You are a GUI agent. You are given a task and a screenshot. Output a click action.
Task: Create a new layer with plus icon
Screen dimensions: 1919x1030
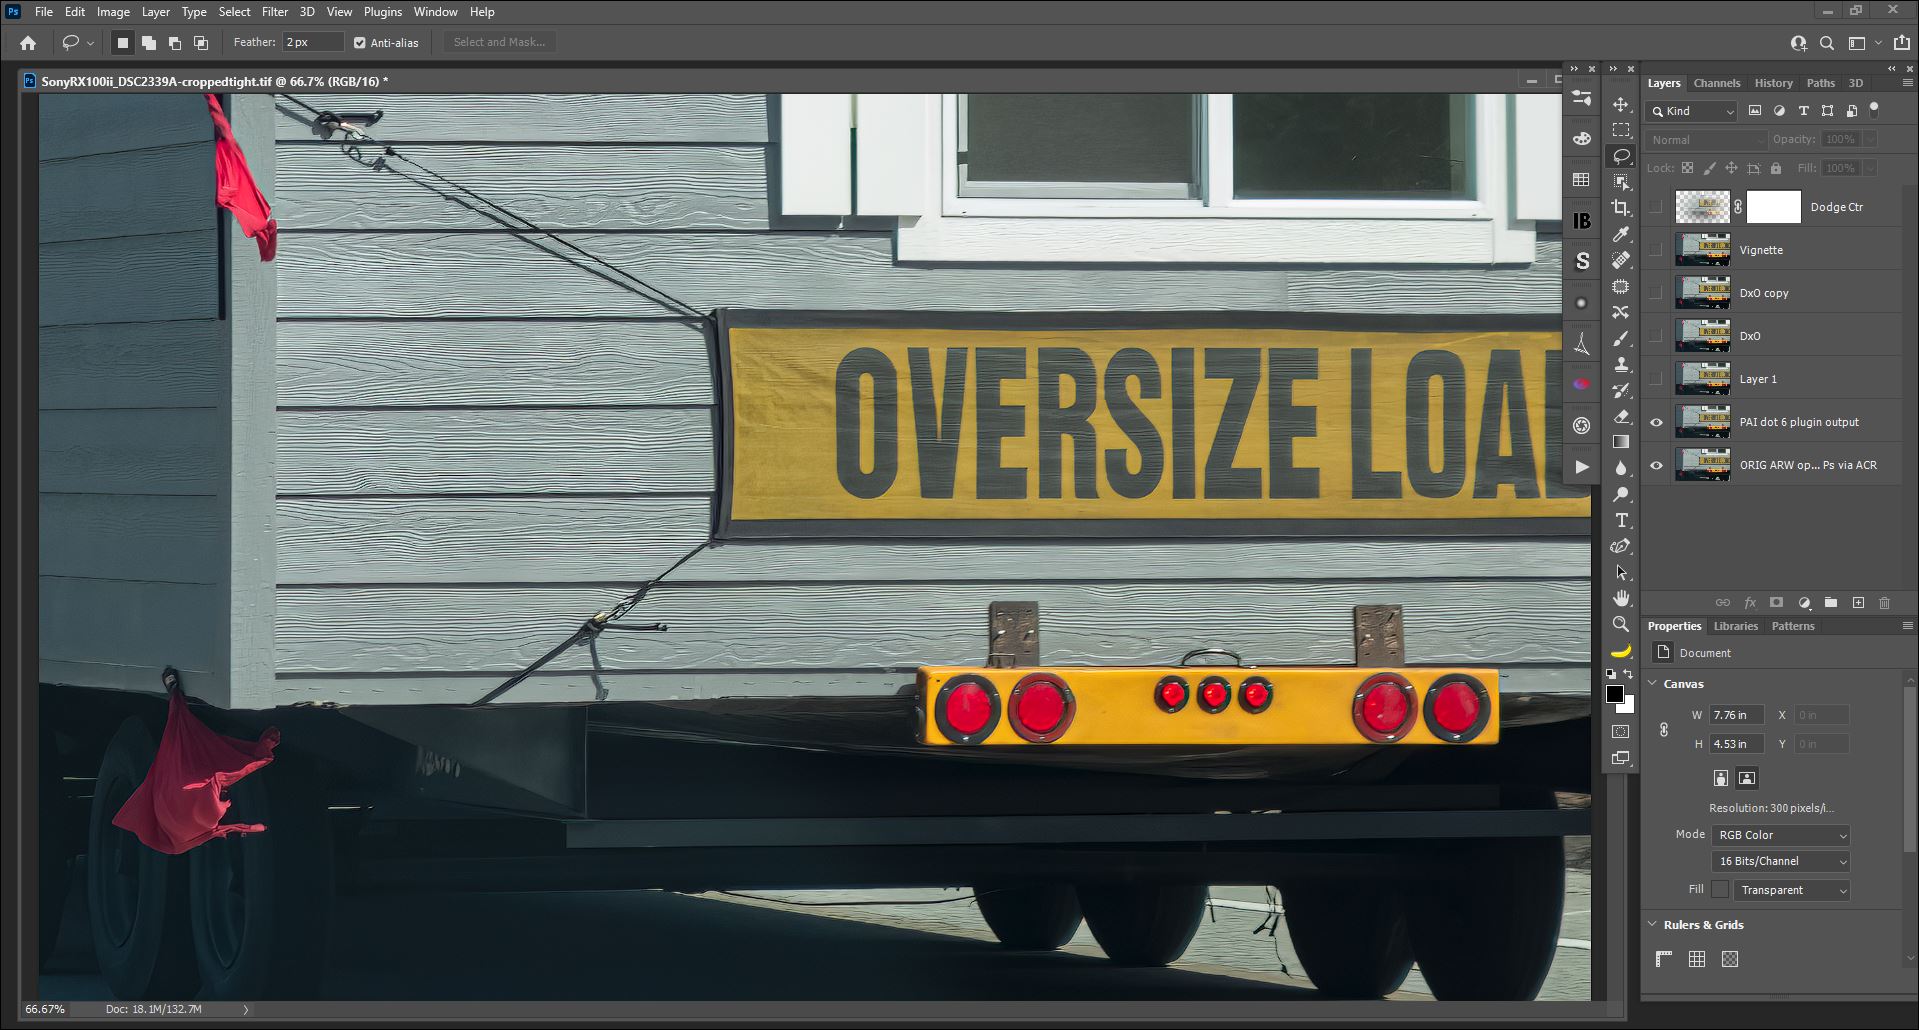click(1858, 603)
